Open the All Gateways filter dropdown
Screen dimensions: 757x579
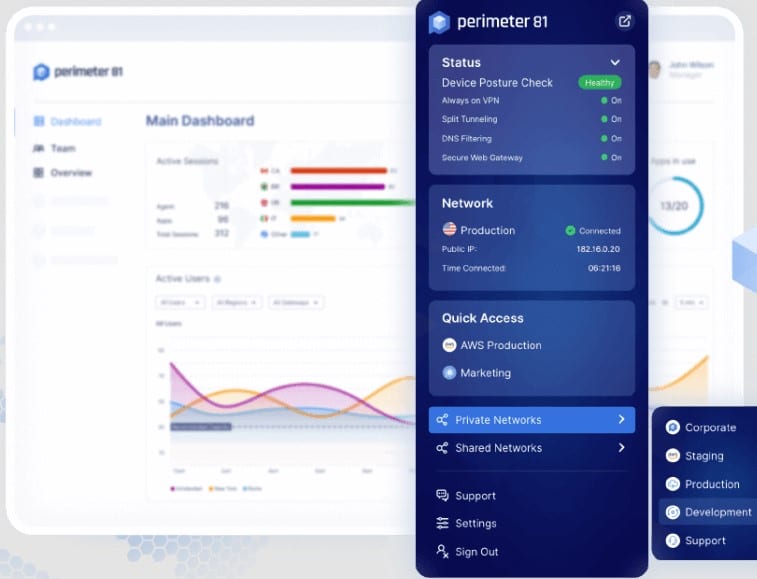click(296, 302)
